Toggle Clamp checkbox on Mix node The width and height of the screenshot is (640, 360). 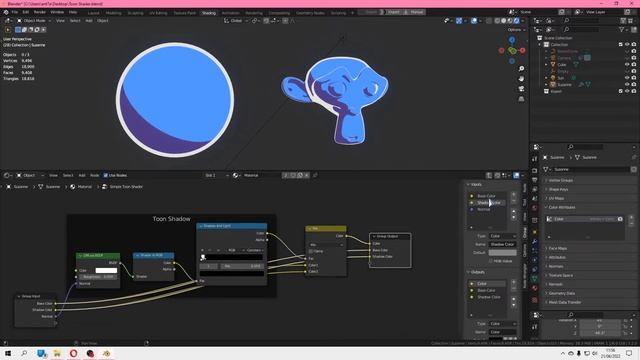311,251
